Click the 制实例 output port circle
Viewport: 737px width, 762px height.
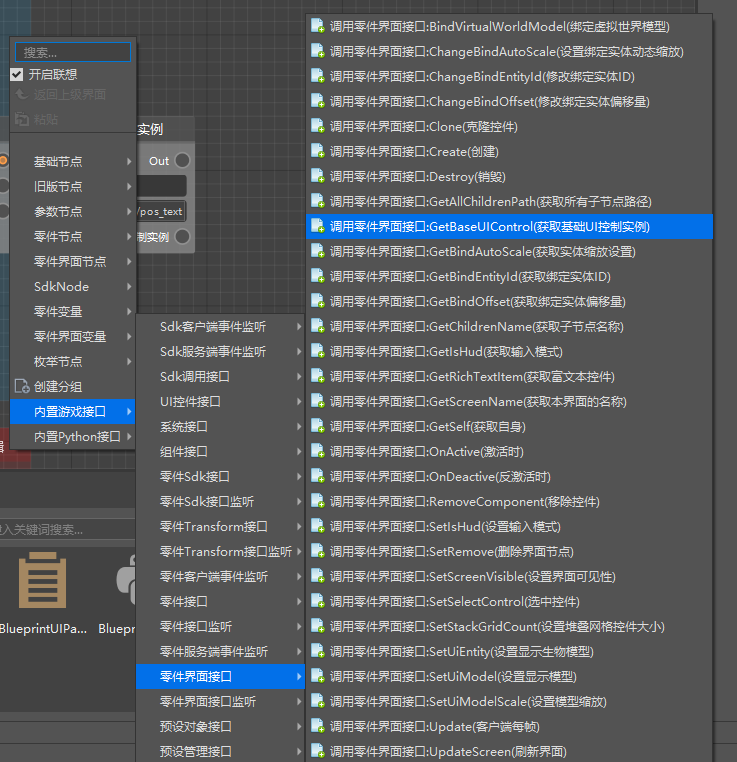pos(182,237)
